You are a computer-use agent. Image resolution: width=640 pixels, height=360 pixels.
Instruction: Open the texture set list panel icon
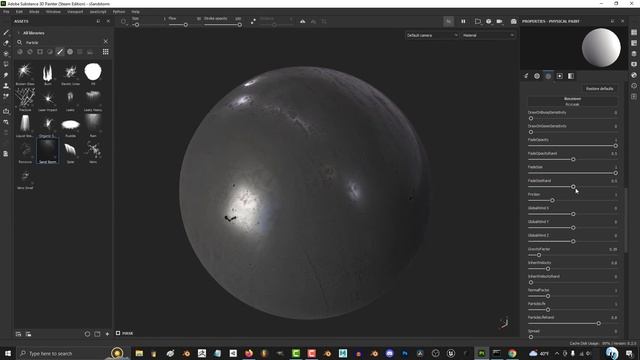(x=633, y=32)
